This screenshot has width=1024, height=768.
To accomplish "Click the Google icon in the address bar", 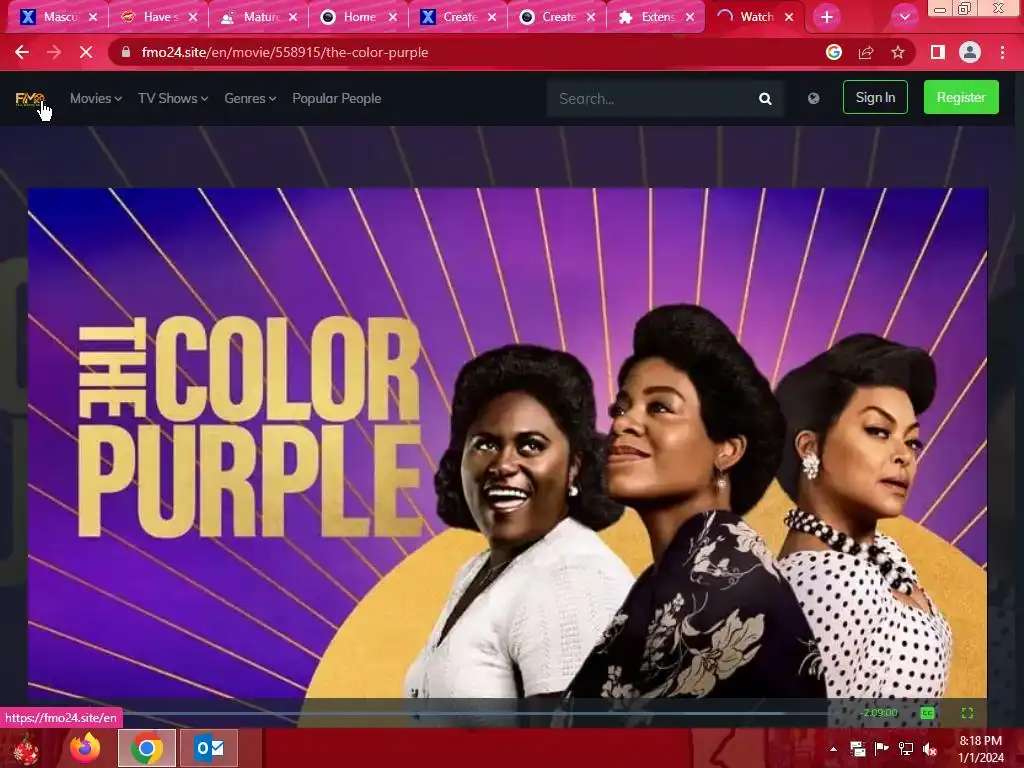I will [834, 52].
